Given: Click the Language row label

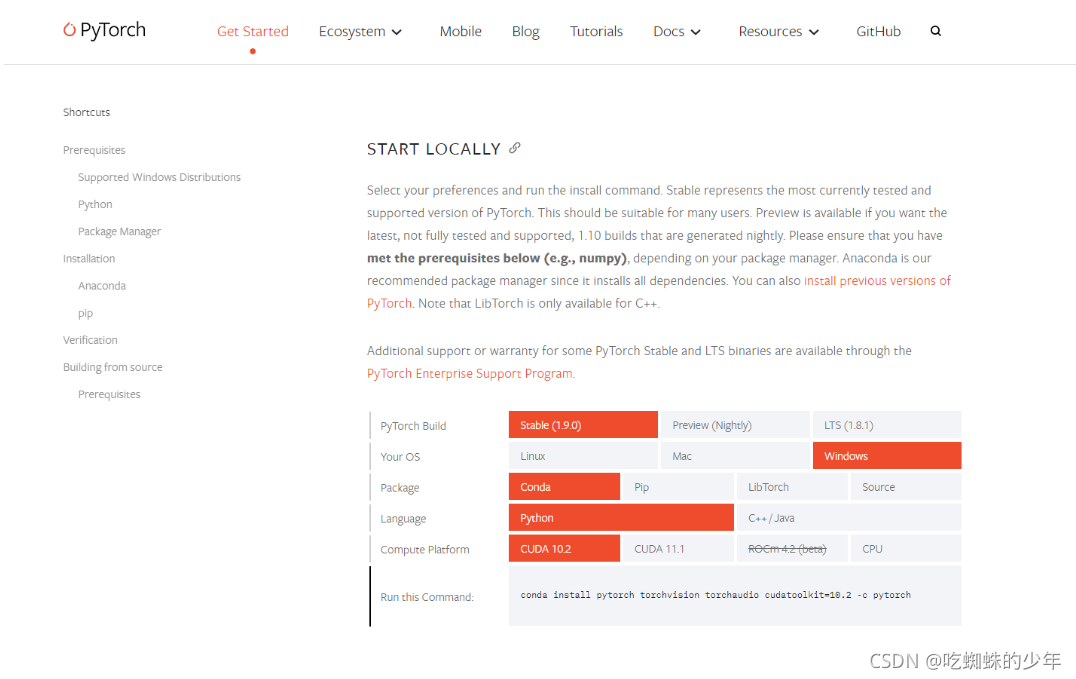Looking at the screenshot, I should [x=403, y=518].
